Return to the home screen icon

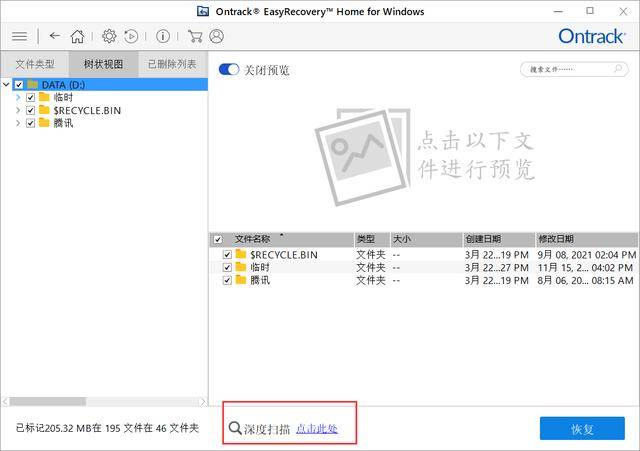tap(77, 36)
